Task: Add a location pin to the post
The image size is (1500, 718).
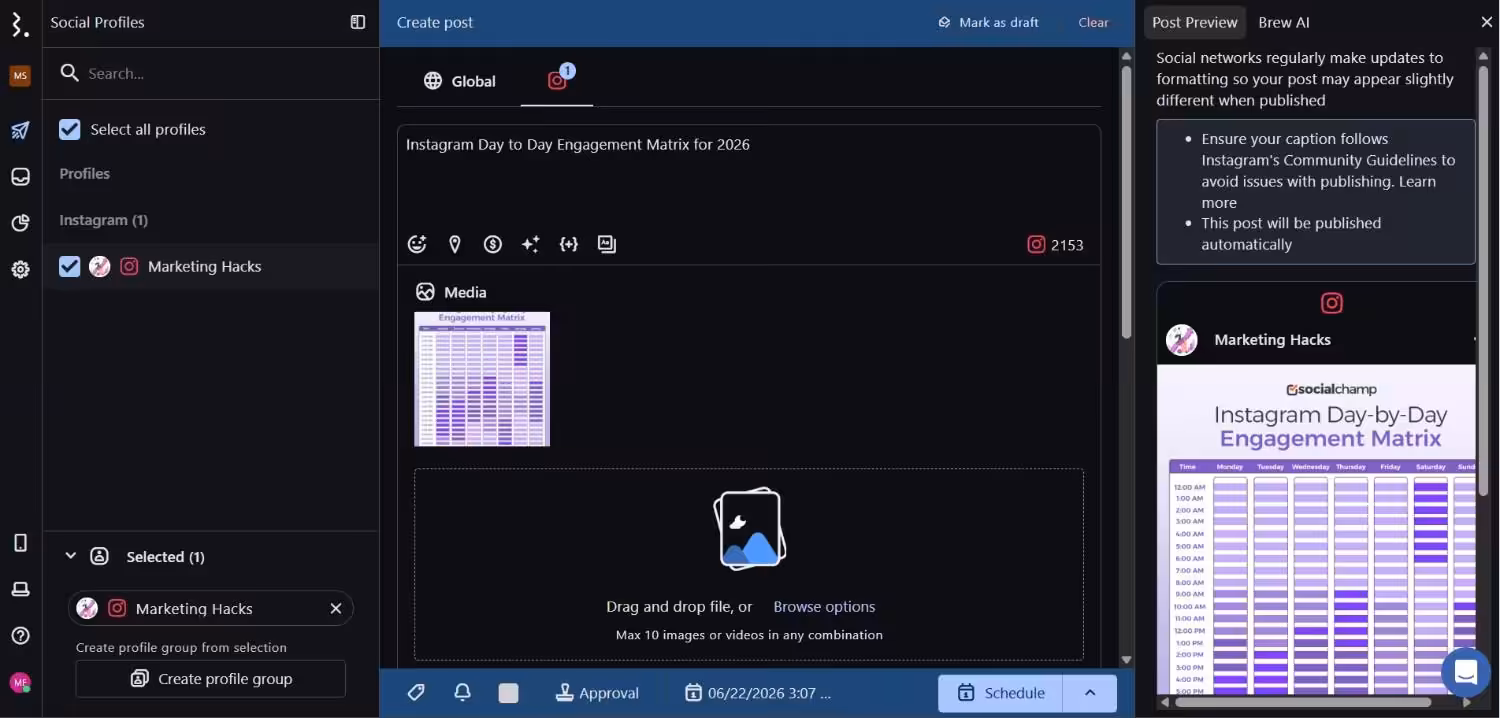Action: [455, 244]
